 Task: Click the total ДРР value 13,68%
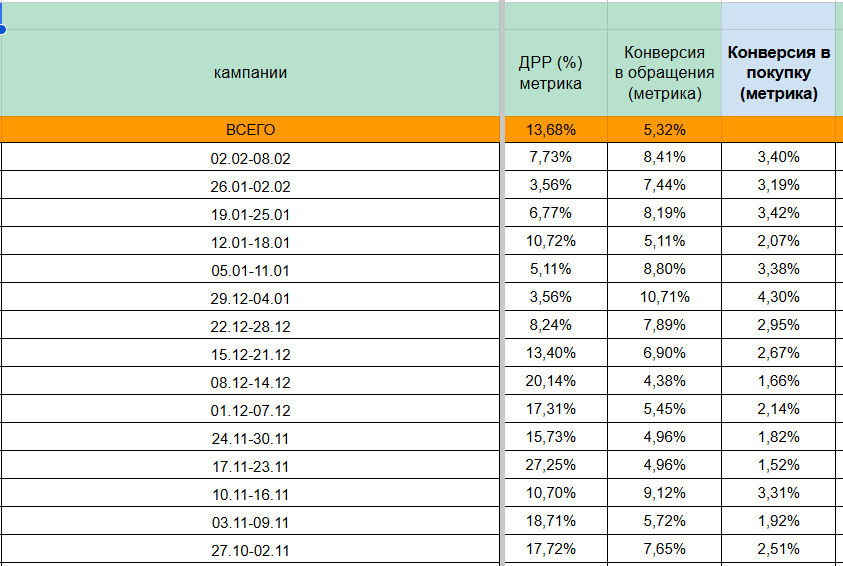tap(551, 129)
